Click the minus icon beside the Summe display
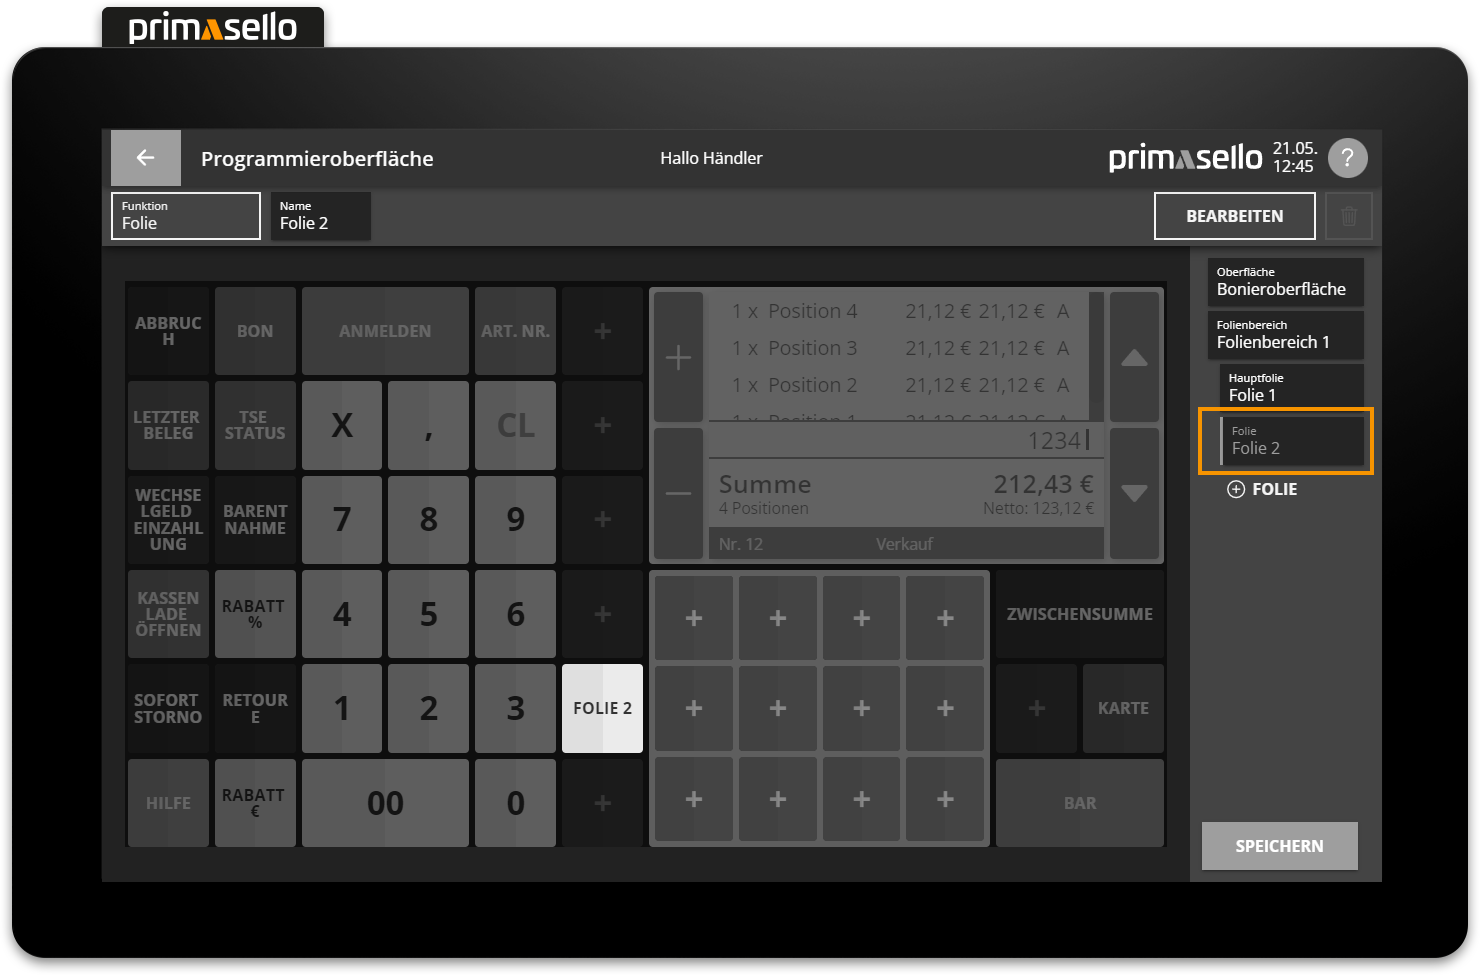Viewport: 1480px width, 975px height. coord(678,493)
